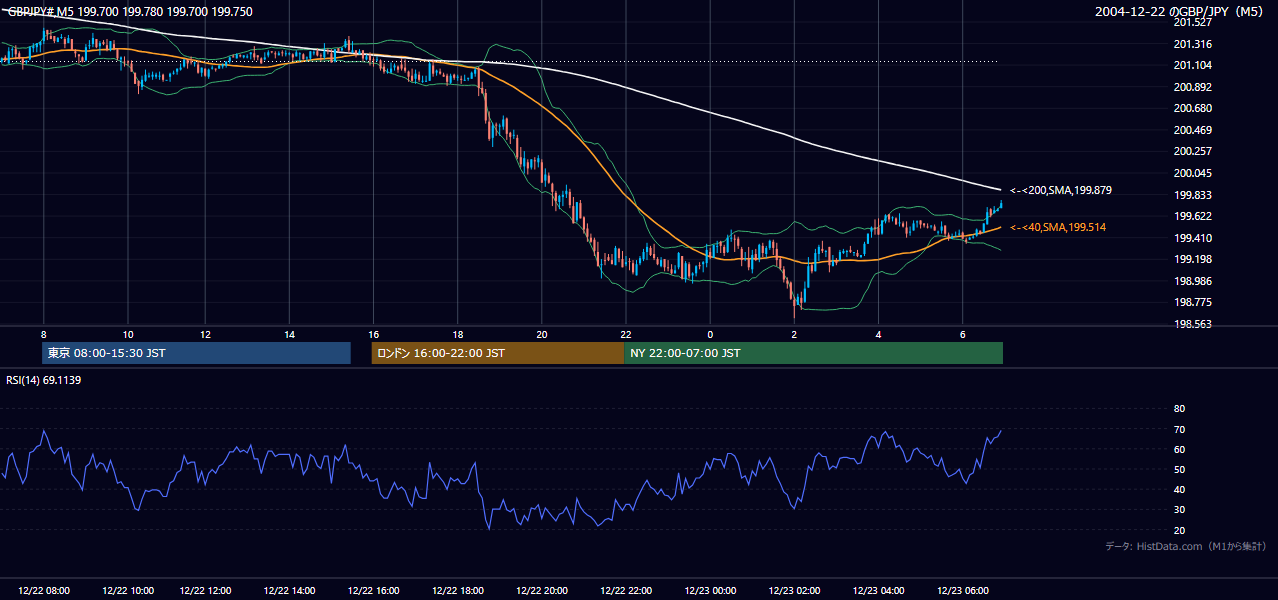Click RSI axis level 60
Screen dimensions: 1278x600
point(1179,449)
